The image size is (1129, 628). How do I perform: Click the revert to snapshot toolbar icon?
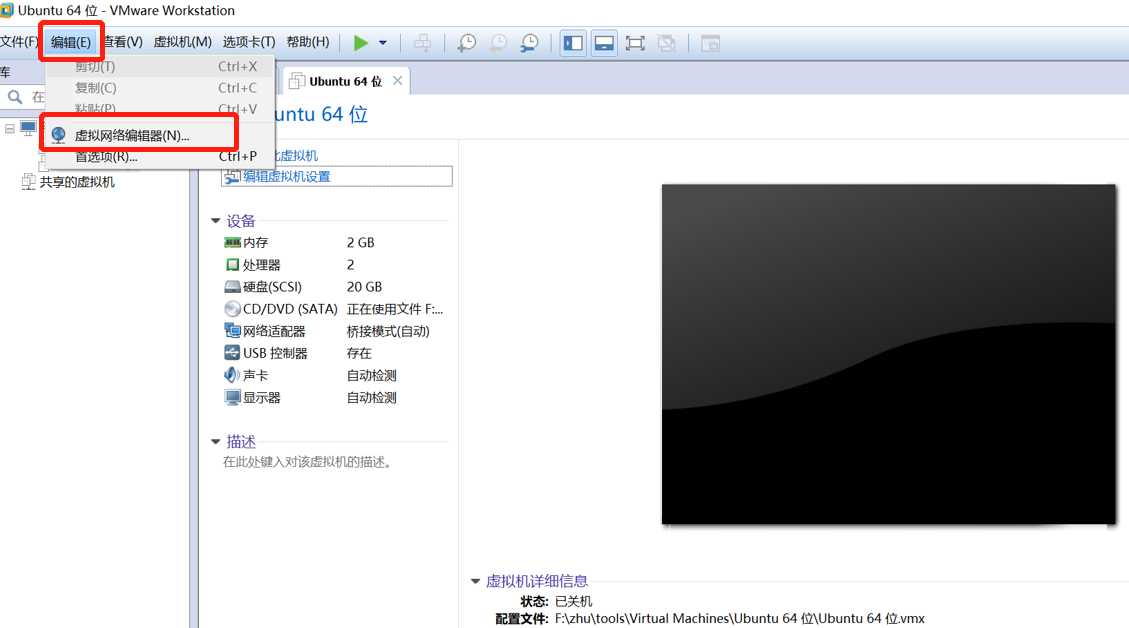tap(498, 43)
